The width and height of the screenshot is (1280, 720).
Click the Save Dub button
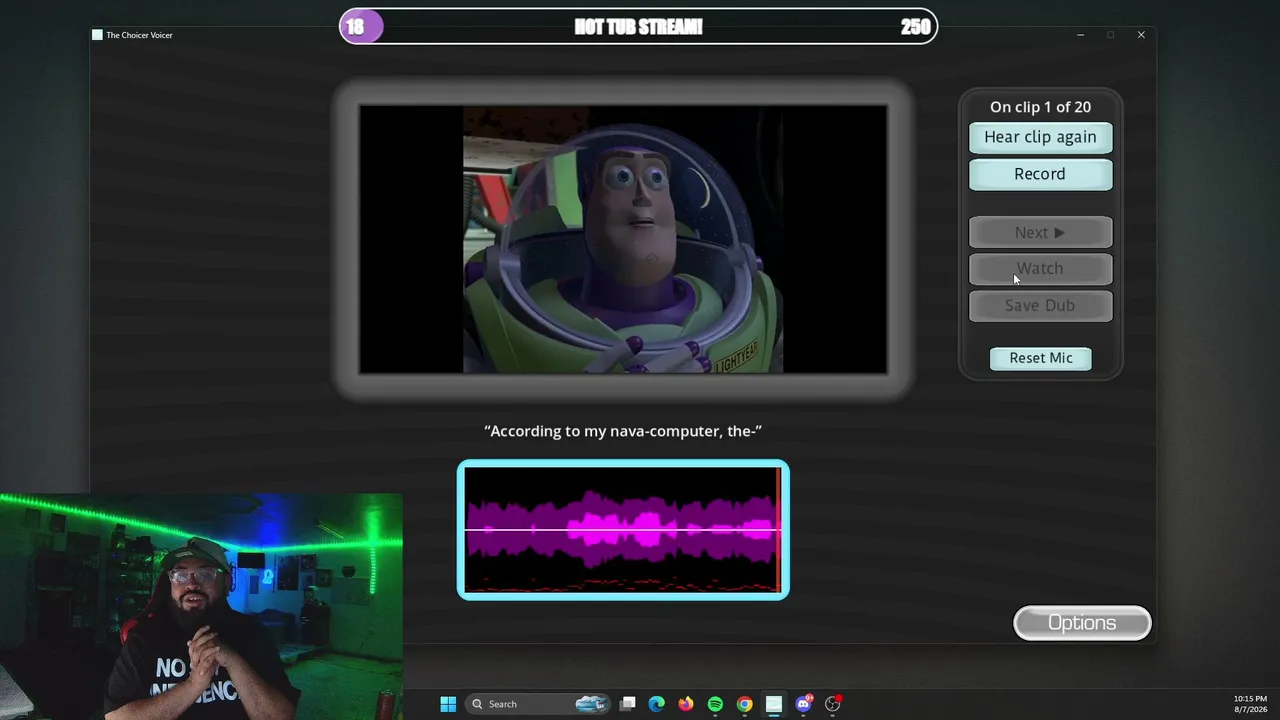(x=1040, y=305)
